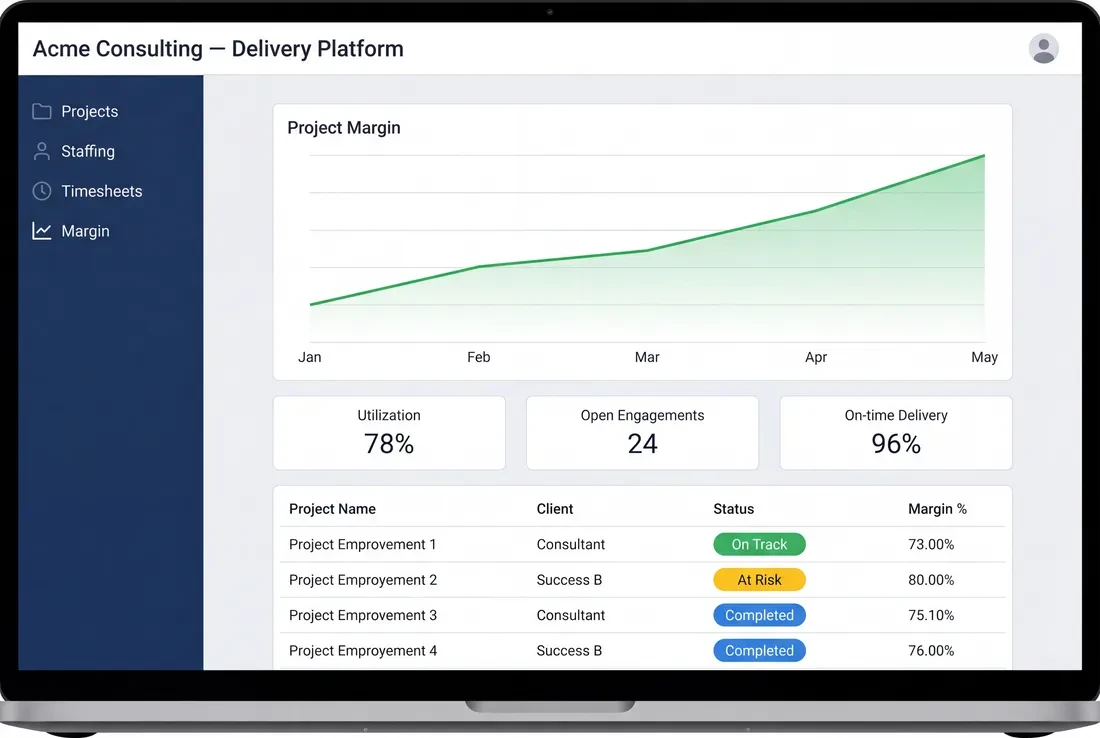Image resolution: width=1100 pixels, height=738 pixels.
Task: Sort by Client column header
Action: (555, 509)
